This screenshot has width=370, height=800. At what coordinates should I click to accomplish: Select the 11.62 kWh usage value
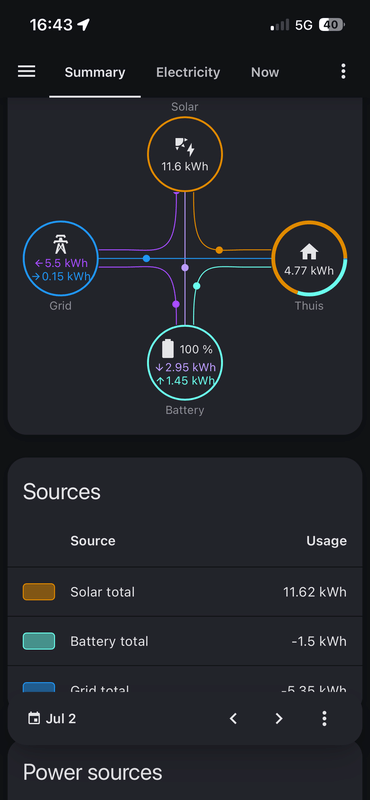coord(315,592)
